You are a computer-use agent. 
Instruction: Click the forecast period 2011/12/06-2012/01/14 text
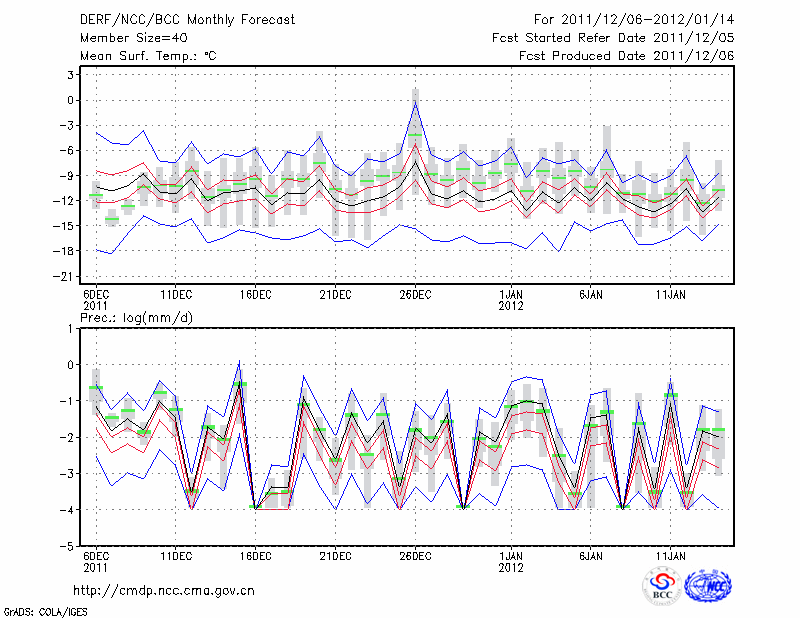634,19
